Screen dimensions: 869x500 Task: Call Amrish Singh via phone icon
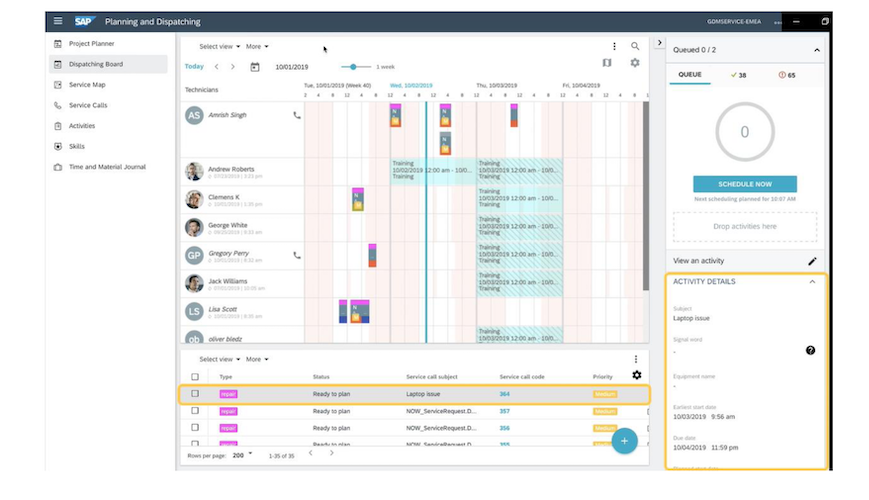point(296,115)
